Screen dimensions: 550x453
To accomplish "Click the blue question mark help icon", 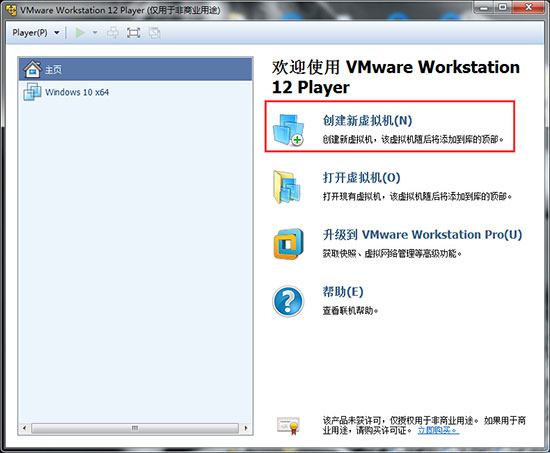I will click(x=288, y=301).
